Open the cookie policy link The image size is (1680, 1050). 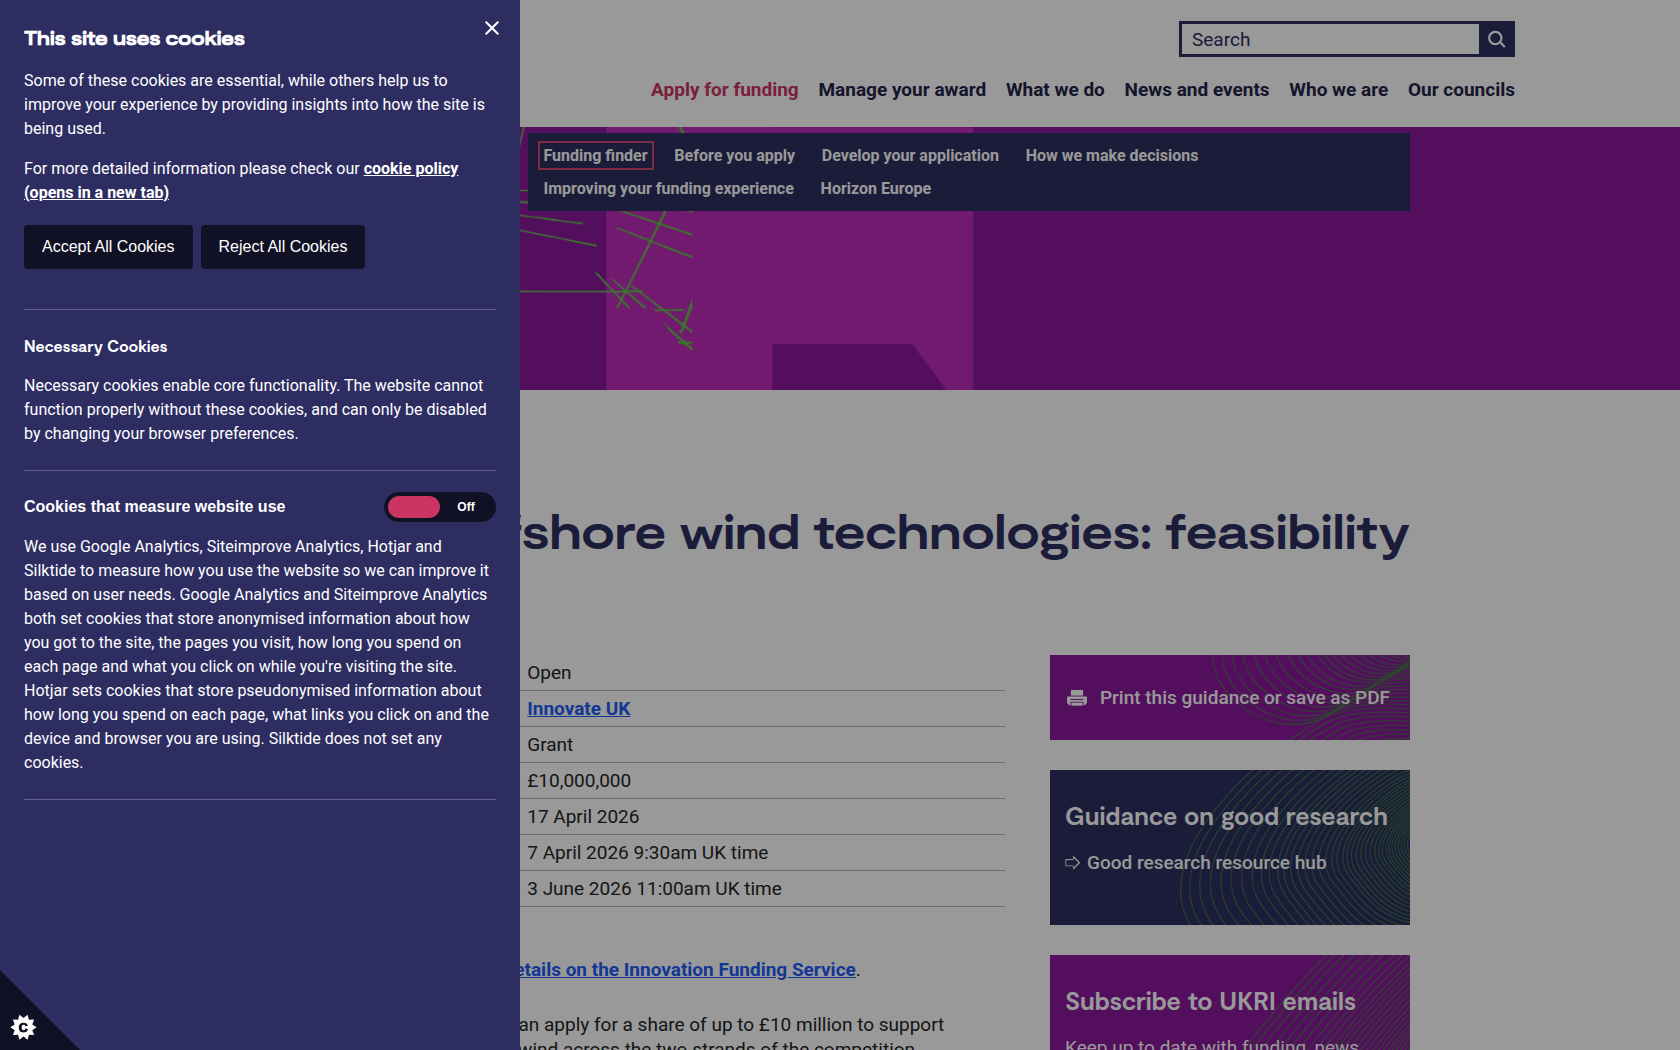[x=410, y=168]
